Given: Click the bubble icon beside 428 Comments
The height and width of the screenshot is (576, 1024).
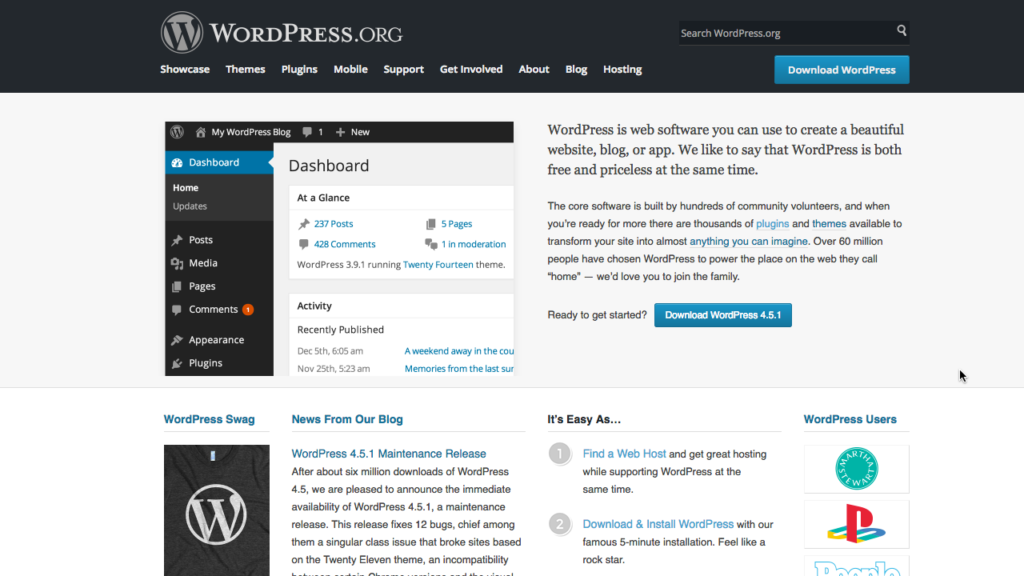Looking at the screenshot, I should (x=304, y=244).
